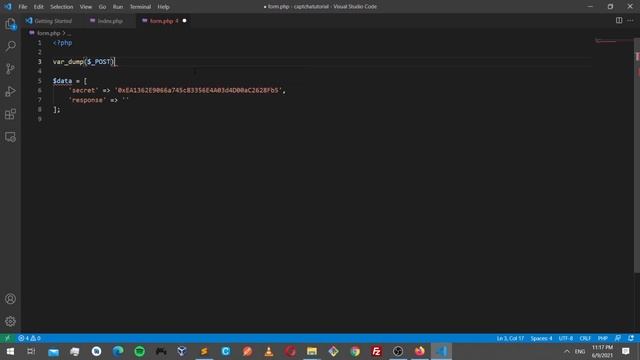Viewport: 640px width, 360px height.
Task: Open Run and Debug view
Action: [x=11, y=91]
